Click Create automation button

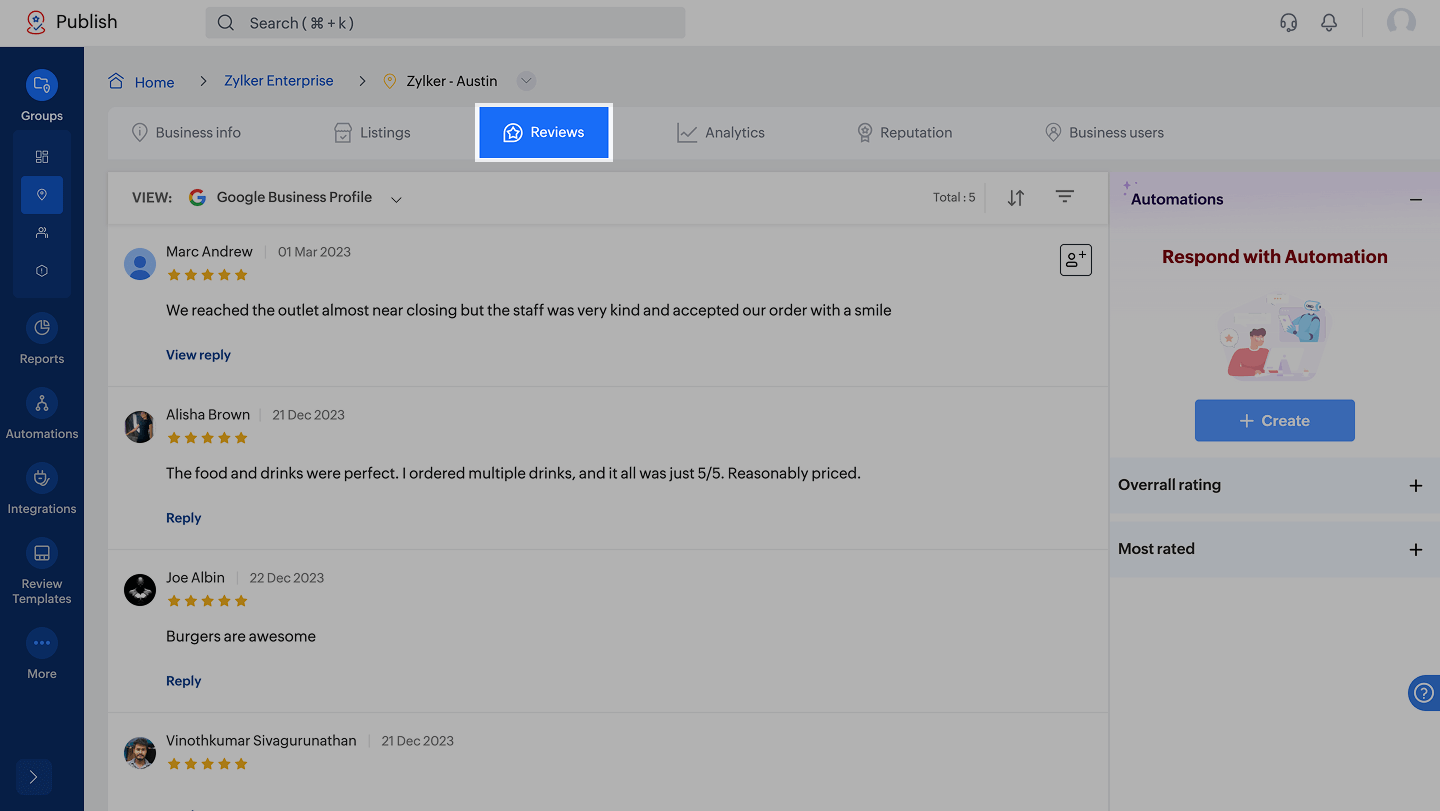[x=1275, y=421]
